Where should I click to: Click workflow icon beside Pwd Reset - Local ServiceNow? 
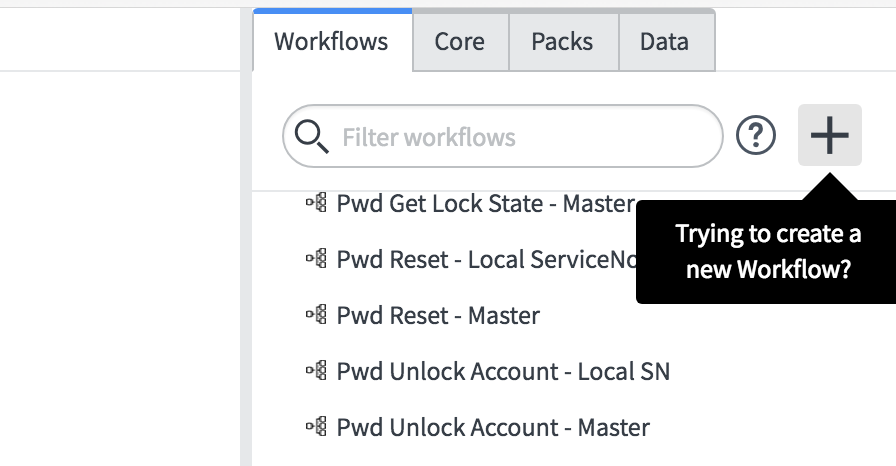[x=317, y=258]
